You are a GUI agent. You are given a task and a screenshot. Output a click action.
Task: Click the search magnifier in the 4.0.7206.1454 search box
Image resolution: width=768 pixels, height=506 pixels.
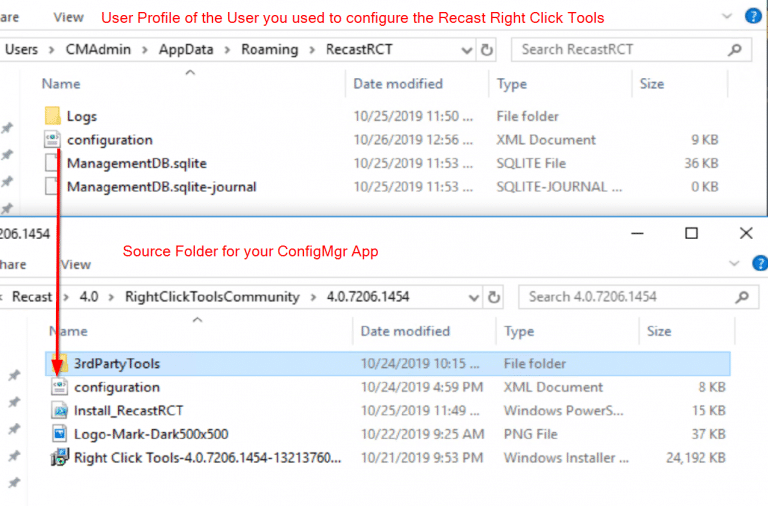point(741,296)
